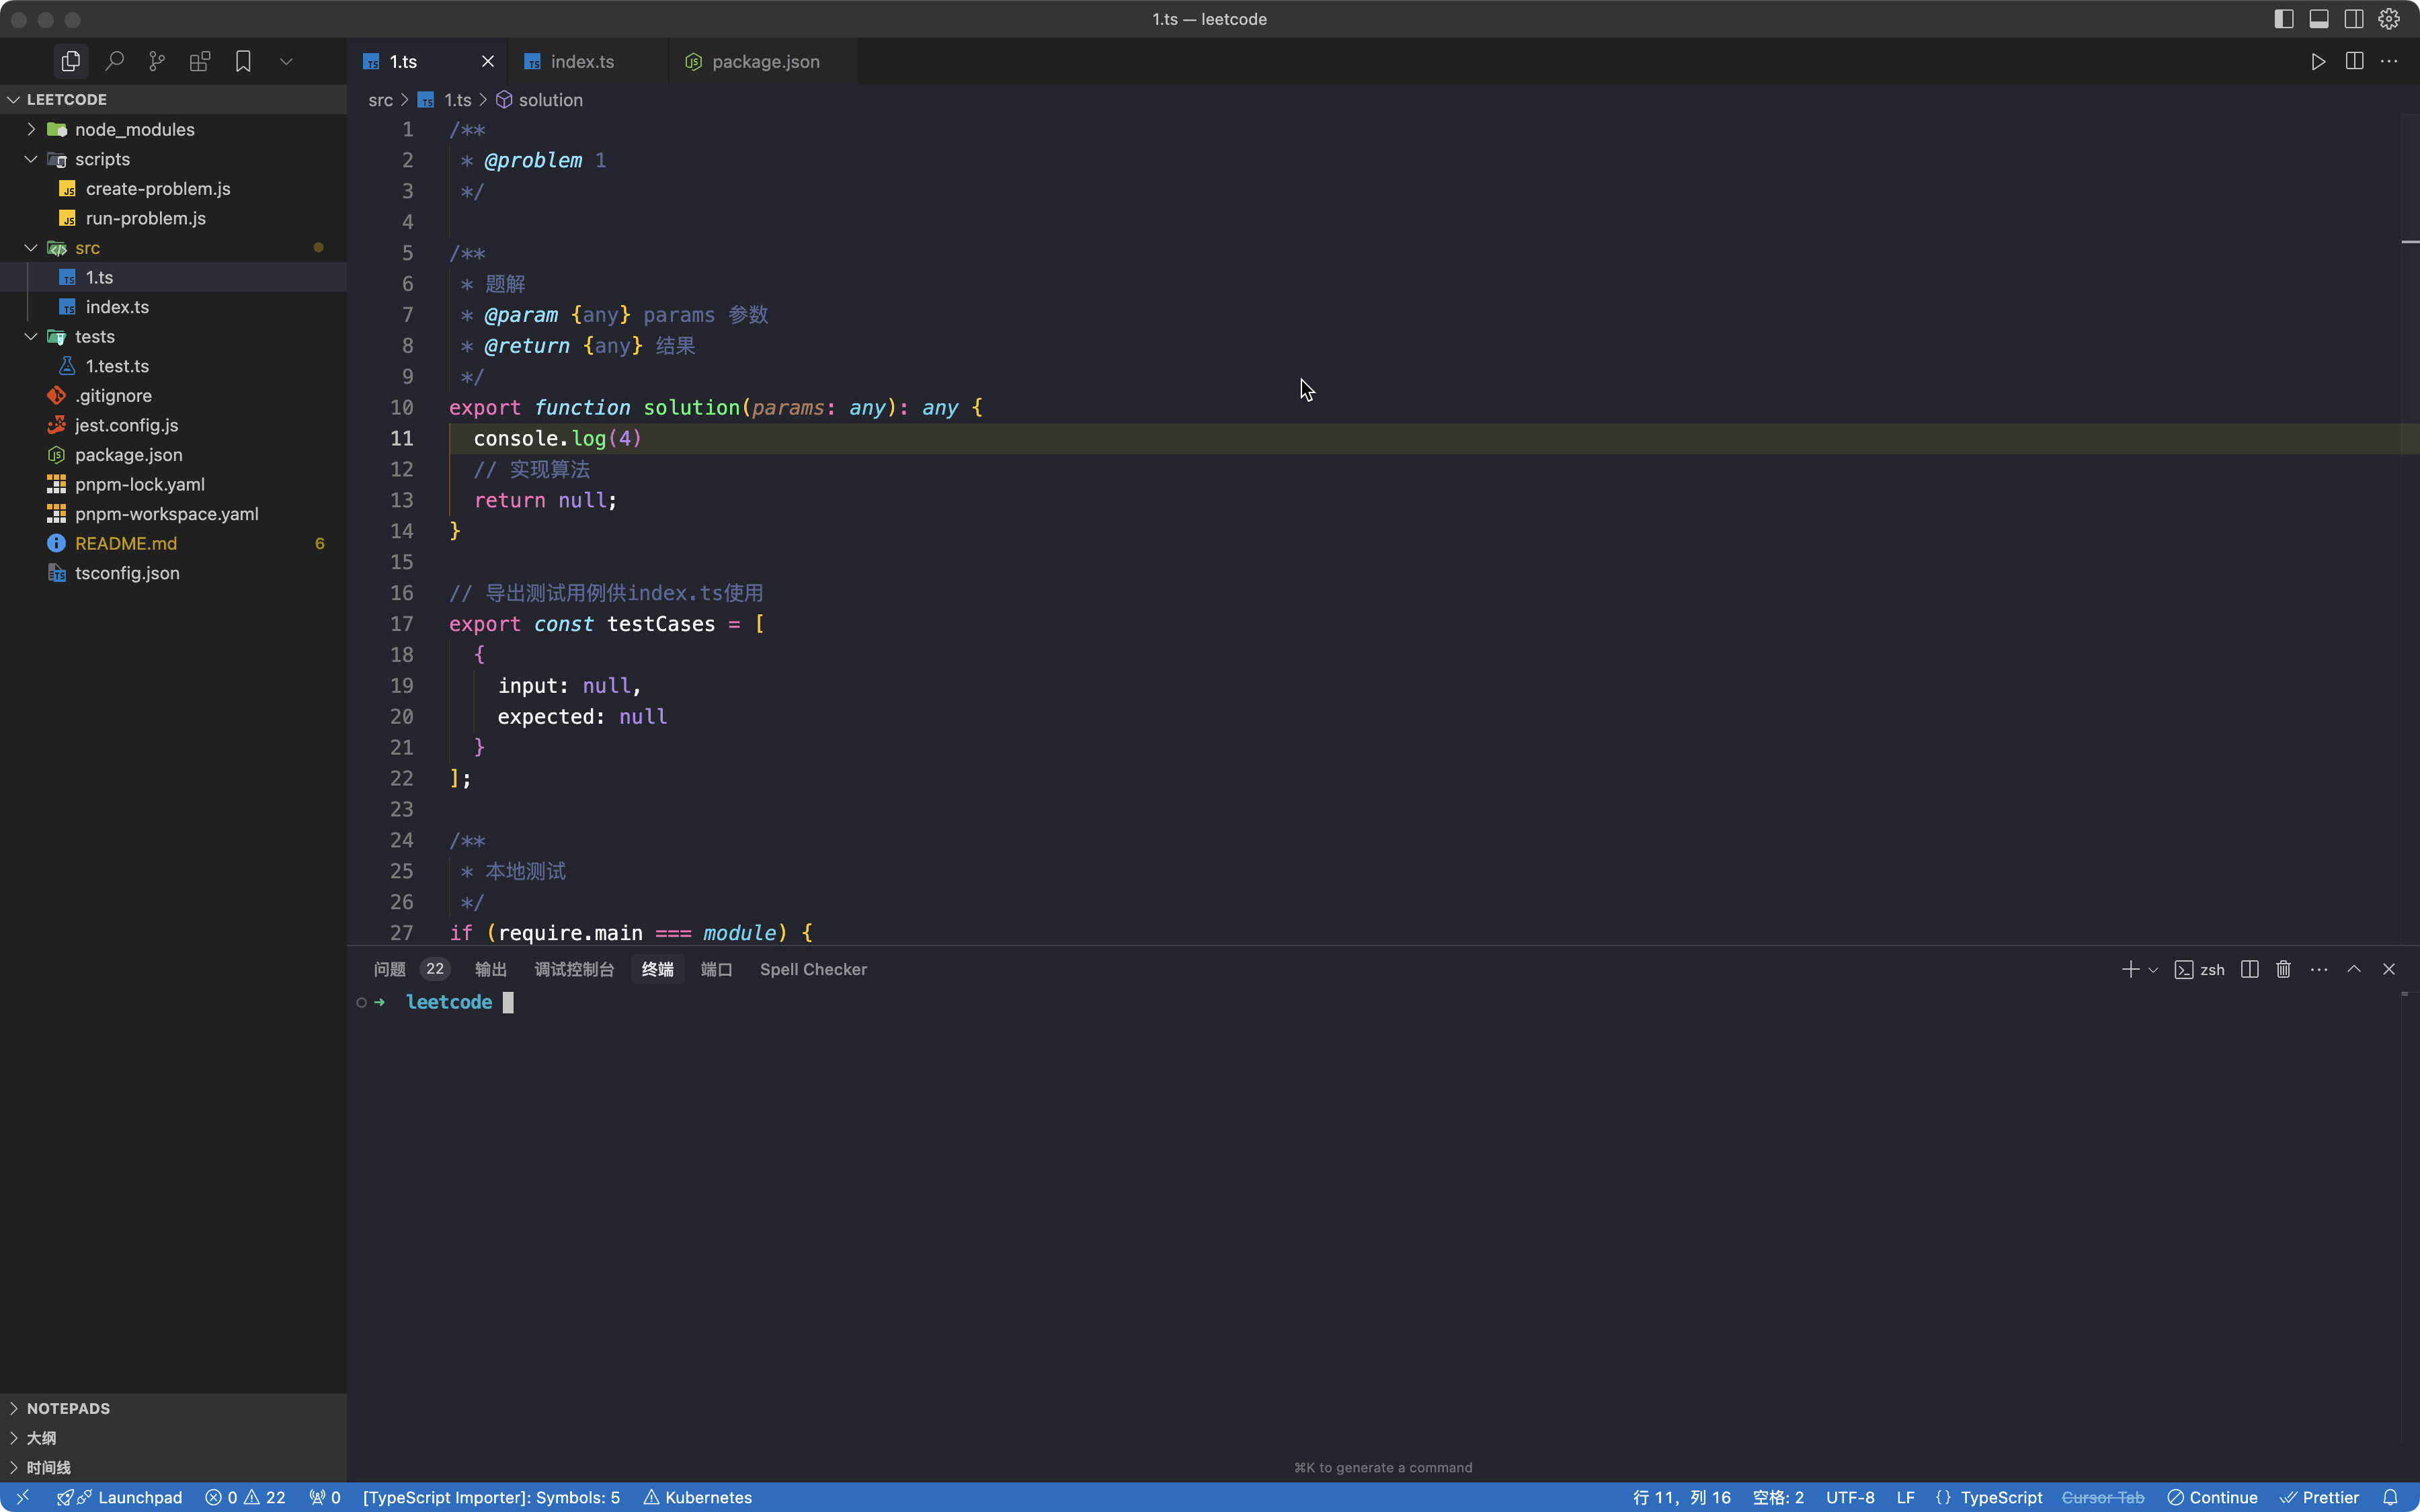Run the file with play icon
This screenshot has width=2420, height=1512.
click(2318, 62)
